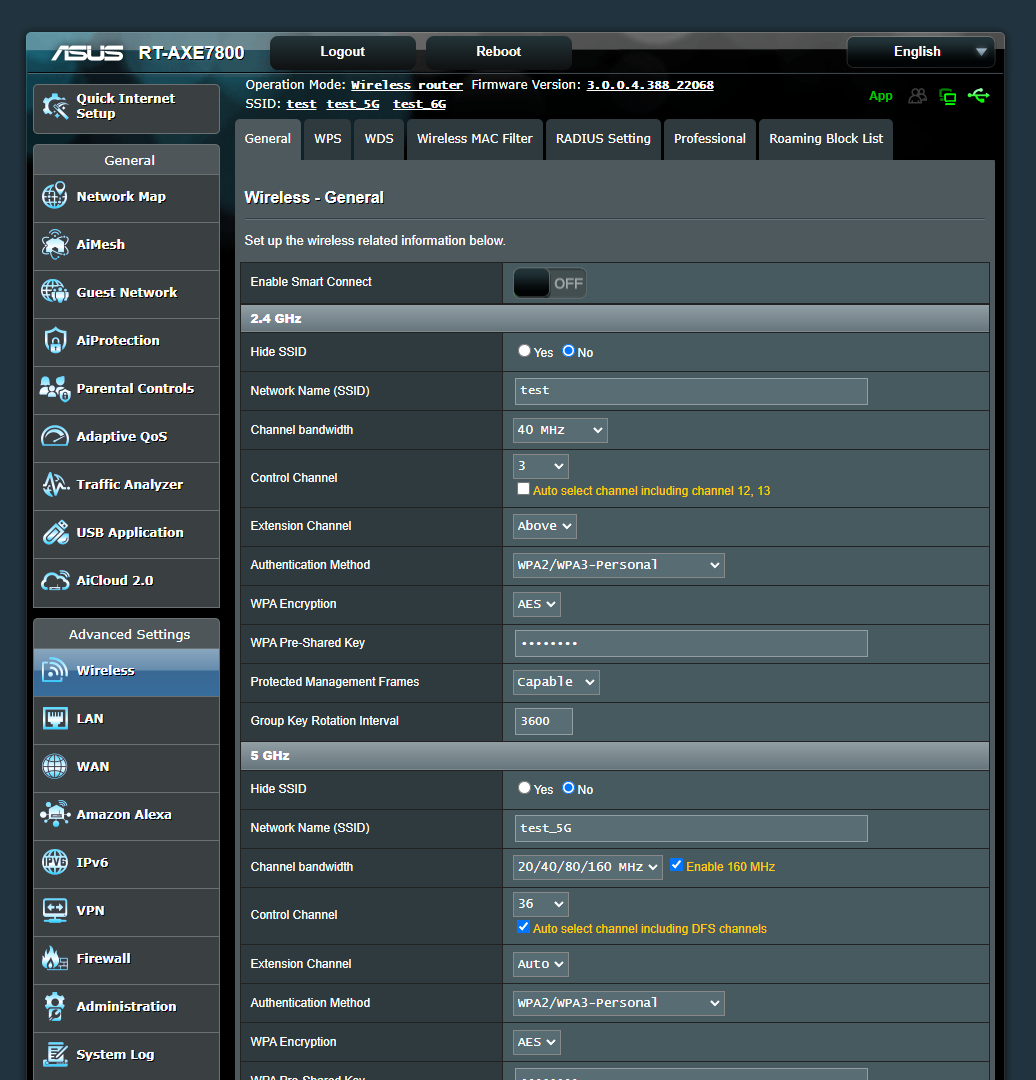The height and width of the screenshot is (1080, 1036).
Task: Open the IPv6 icon
Action: (x=55, y=862)
